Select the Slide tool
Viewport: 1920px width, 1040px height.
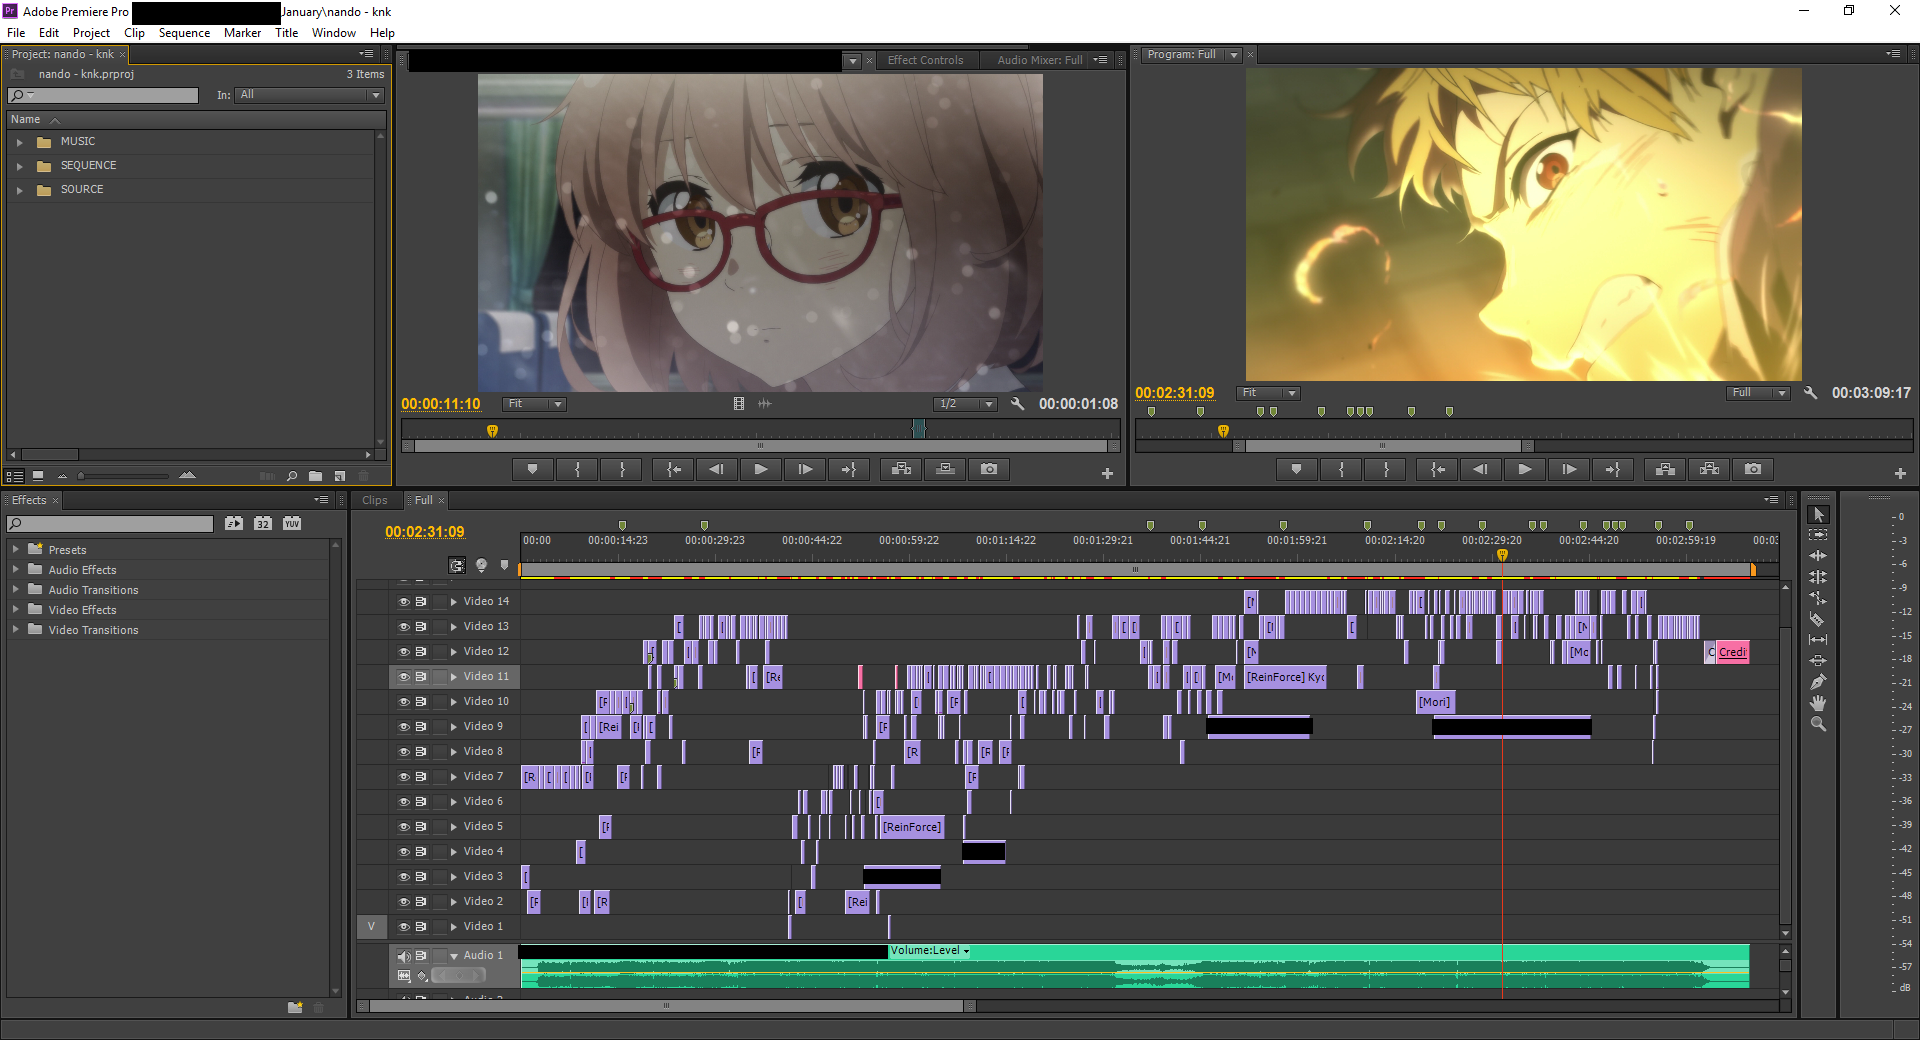(x=1818, y=661)
